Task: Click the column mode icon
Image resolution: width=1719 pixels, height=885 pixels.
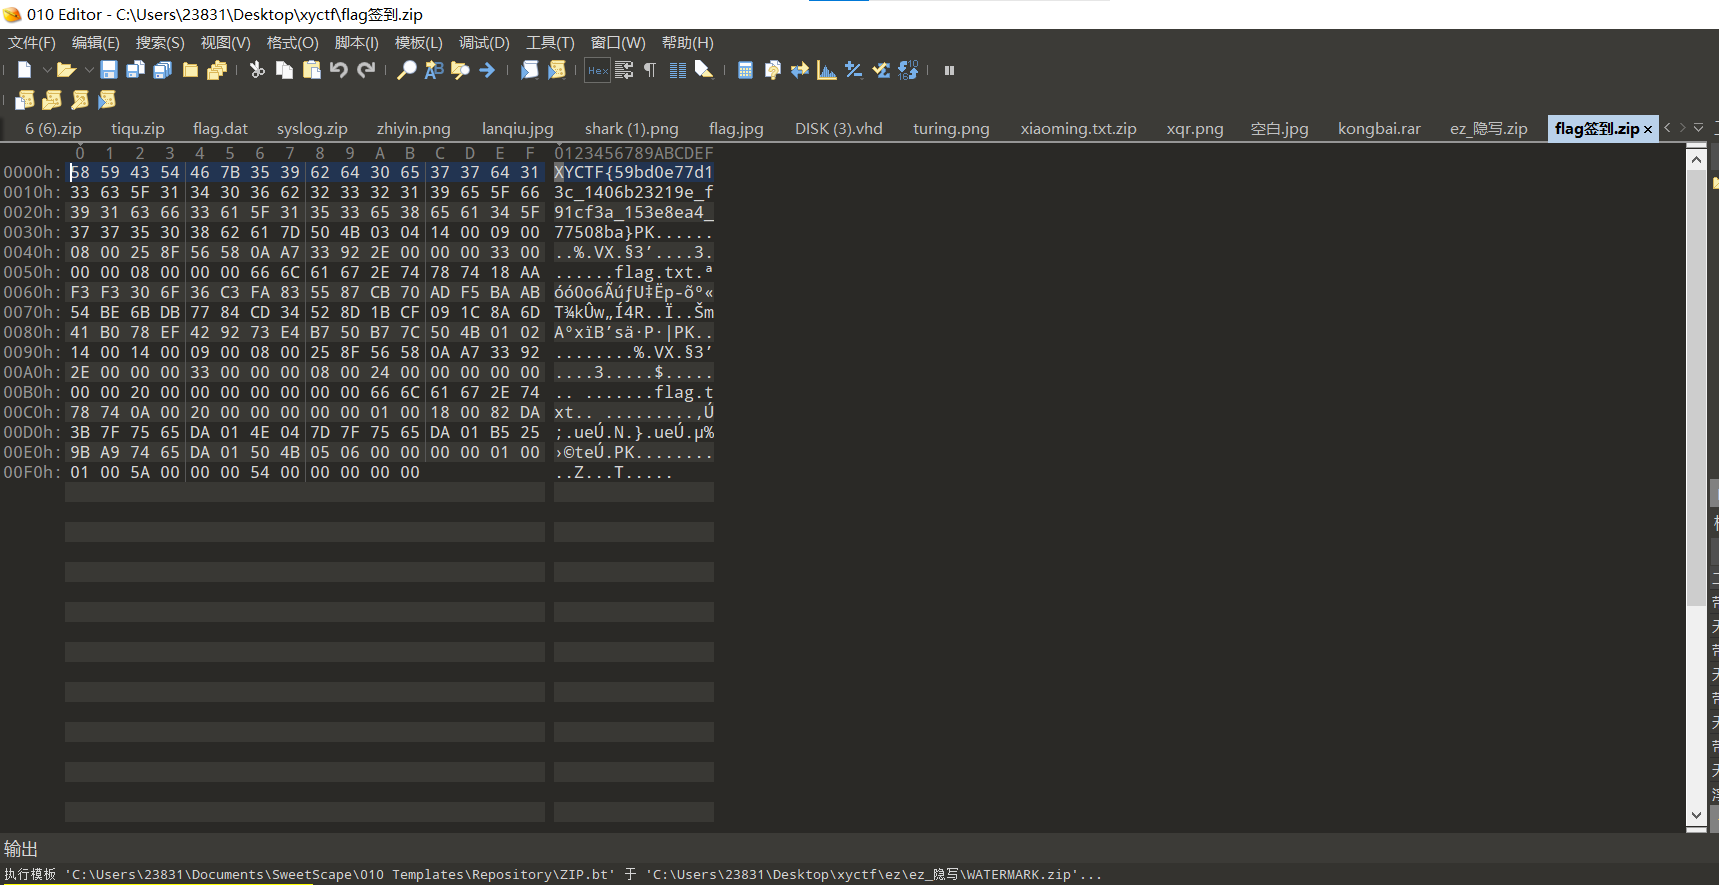Action: [x=678, y=70]
